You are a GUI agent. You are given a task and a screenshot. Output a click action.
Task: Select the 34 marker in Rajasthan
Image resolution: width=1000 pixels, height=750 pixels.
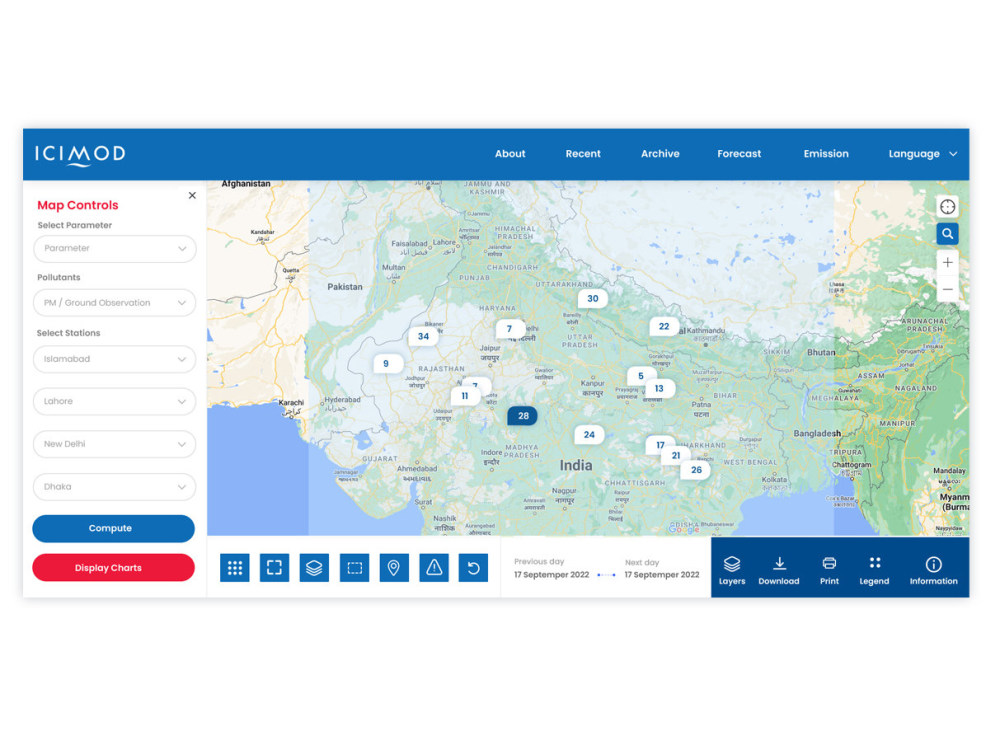point(423,336)
